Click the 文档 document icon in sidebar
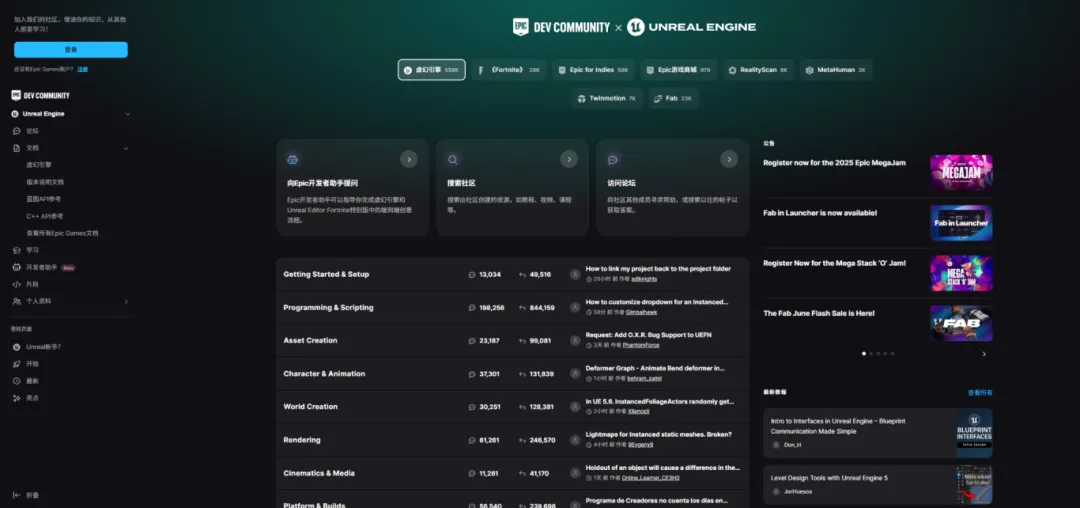This screenshot has height=508, width=1080. [x=17, y=148]
